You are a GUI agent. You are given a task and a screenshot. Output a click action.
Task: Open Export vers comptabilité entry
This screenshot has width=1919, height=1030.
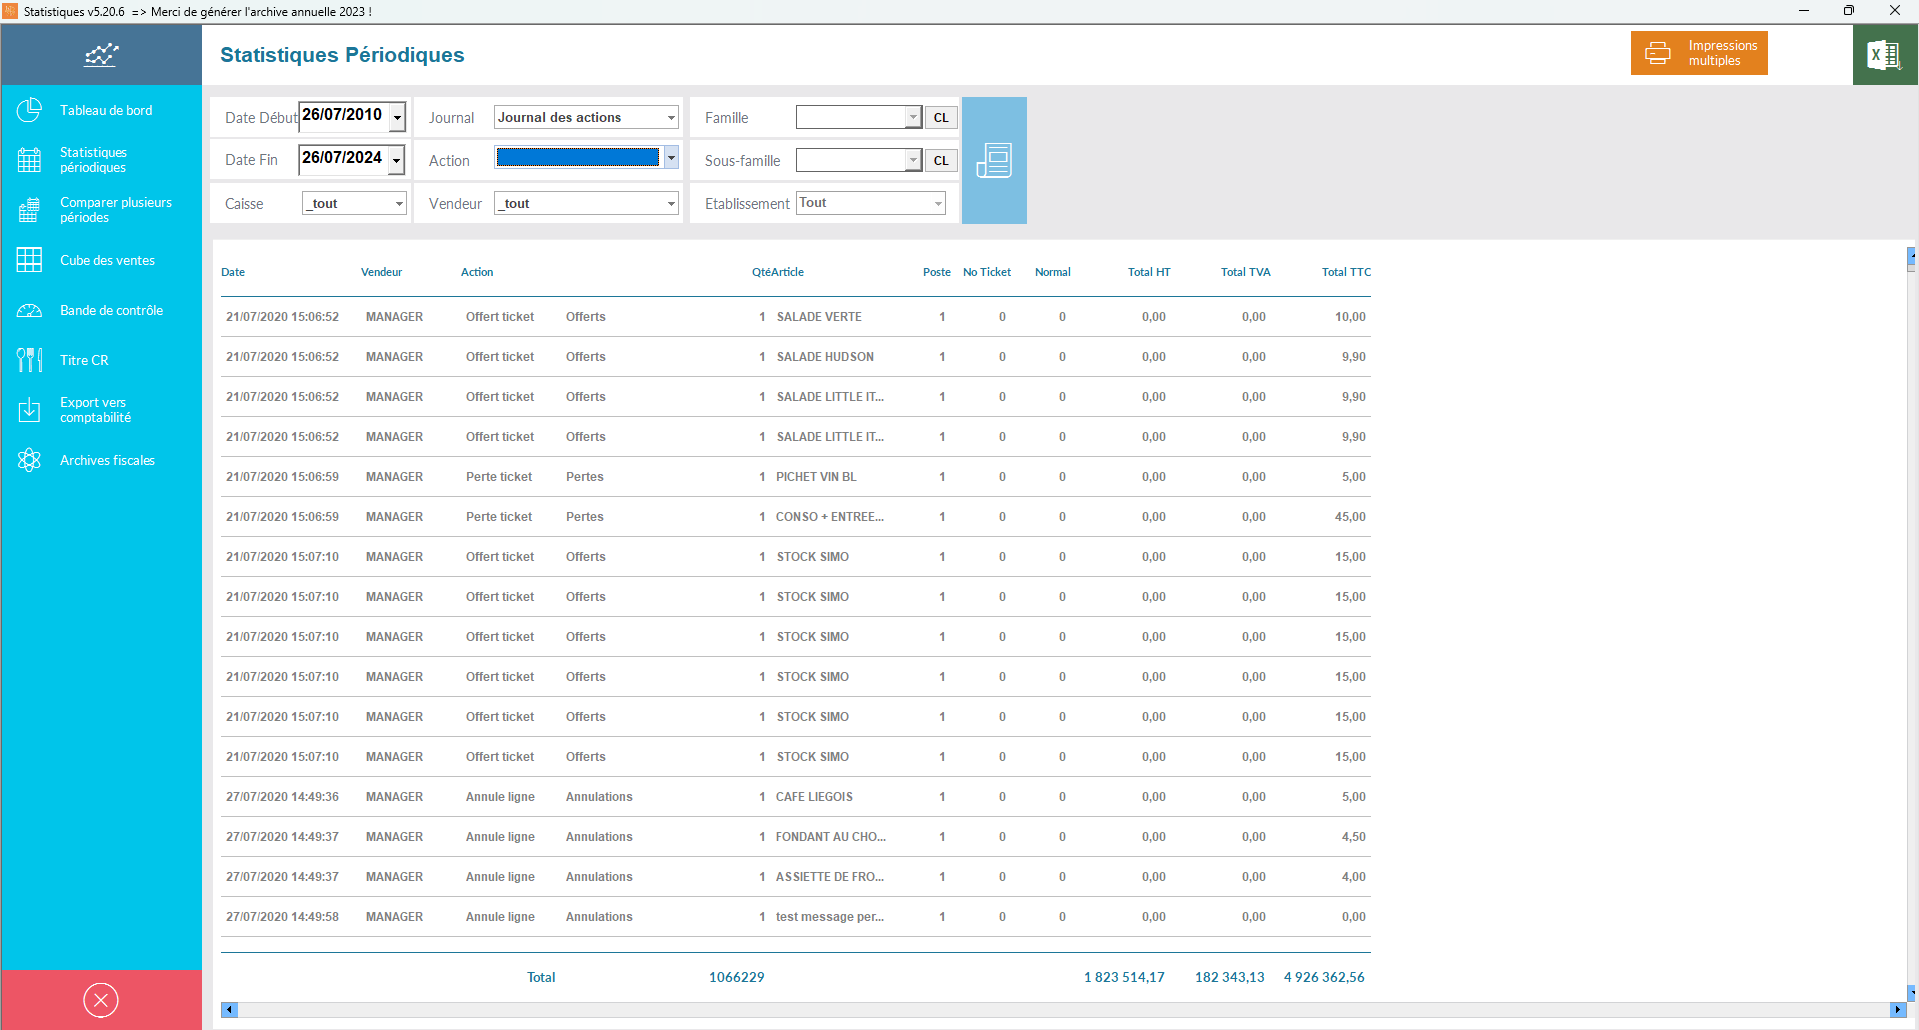click(x=95, y=410)
